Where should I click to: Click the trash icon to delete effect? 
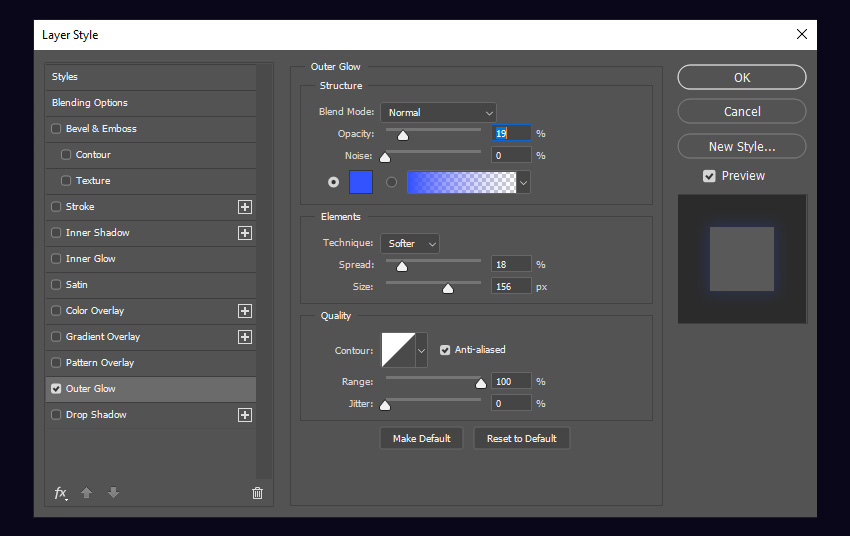[257, 493]
